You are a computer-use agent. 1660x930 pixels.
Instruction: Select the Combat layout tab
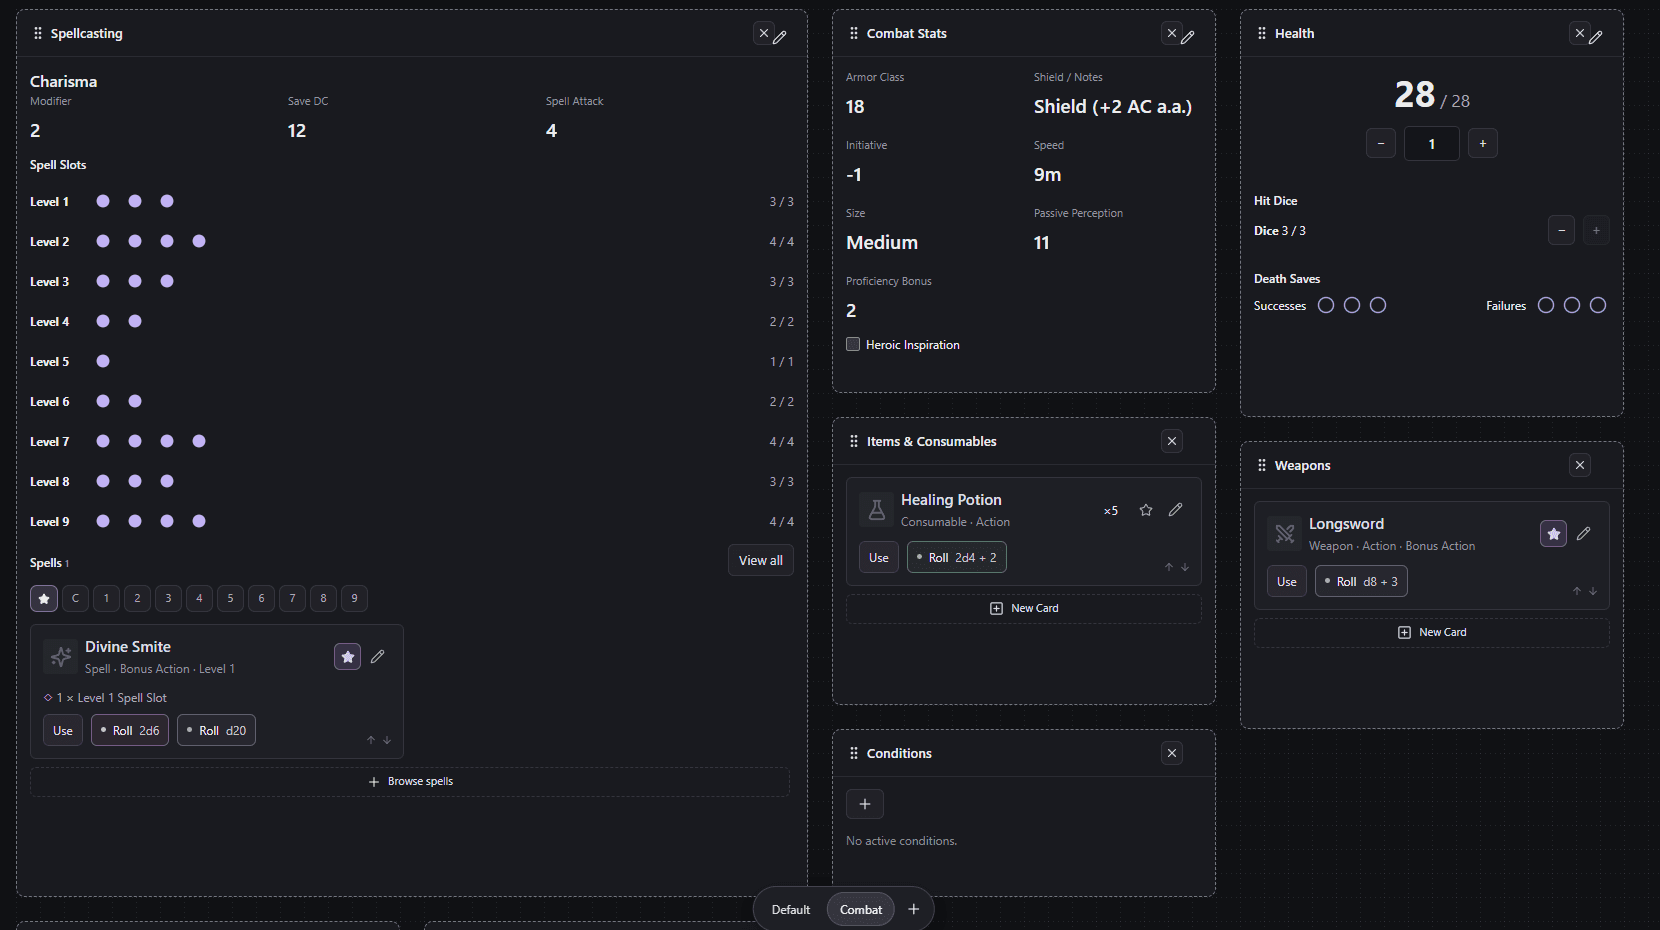coord(861,909)
